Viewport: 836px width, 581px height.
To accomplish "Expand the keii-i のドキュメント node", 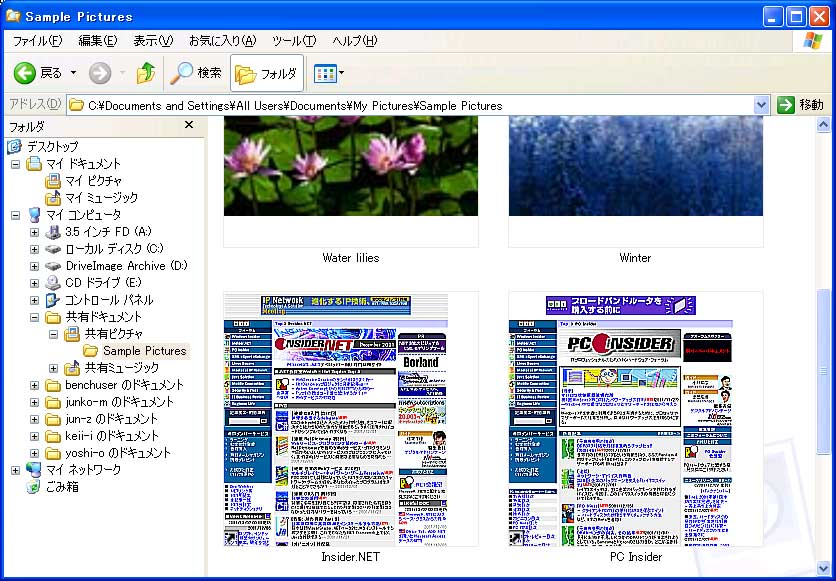I will (x=35, y=436).
